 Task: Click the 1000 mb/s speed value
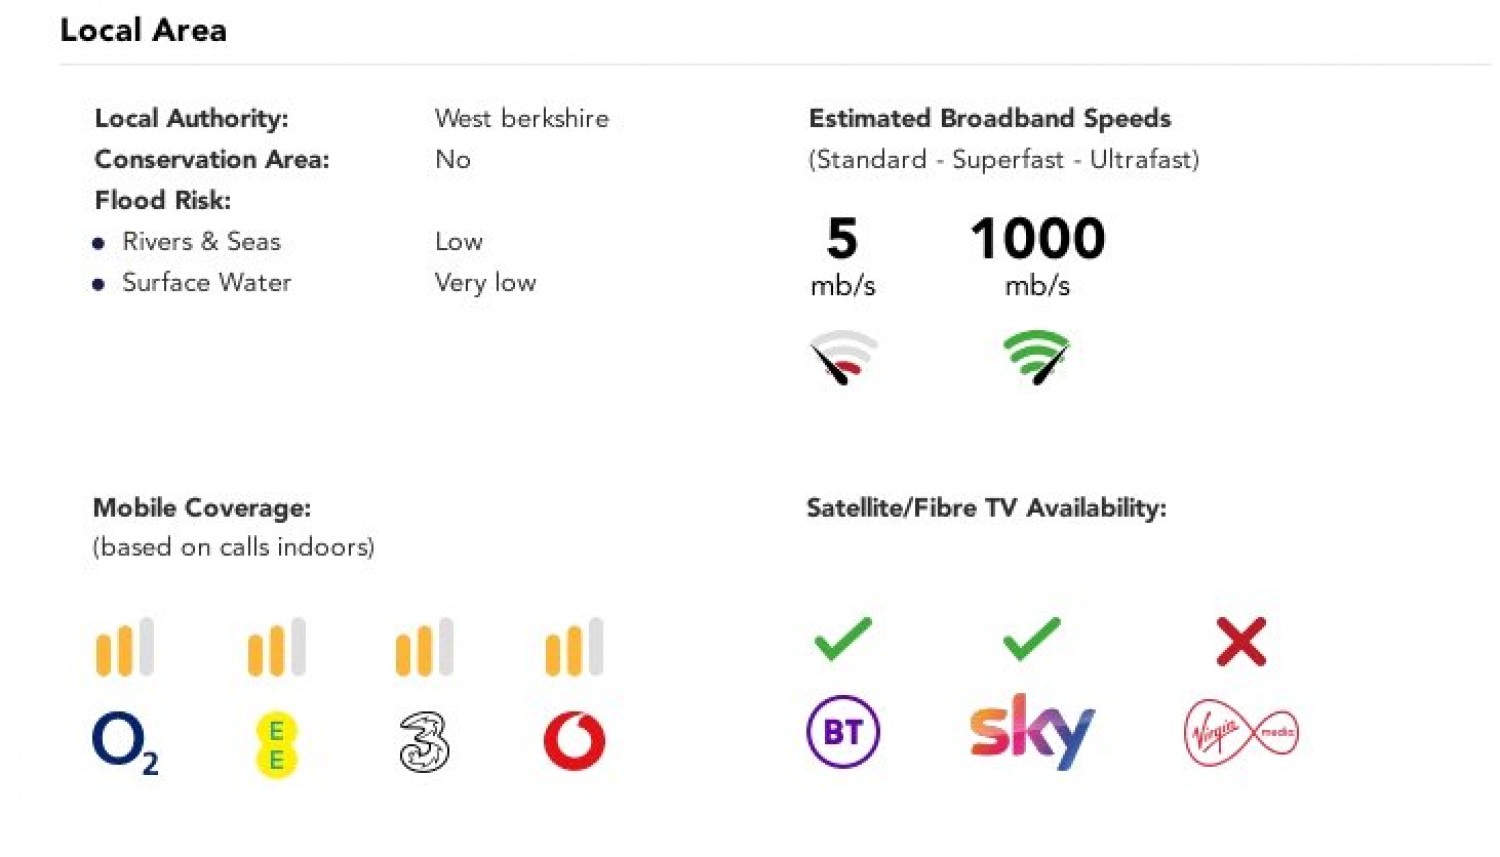[x=1037, y=240]
